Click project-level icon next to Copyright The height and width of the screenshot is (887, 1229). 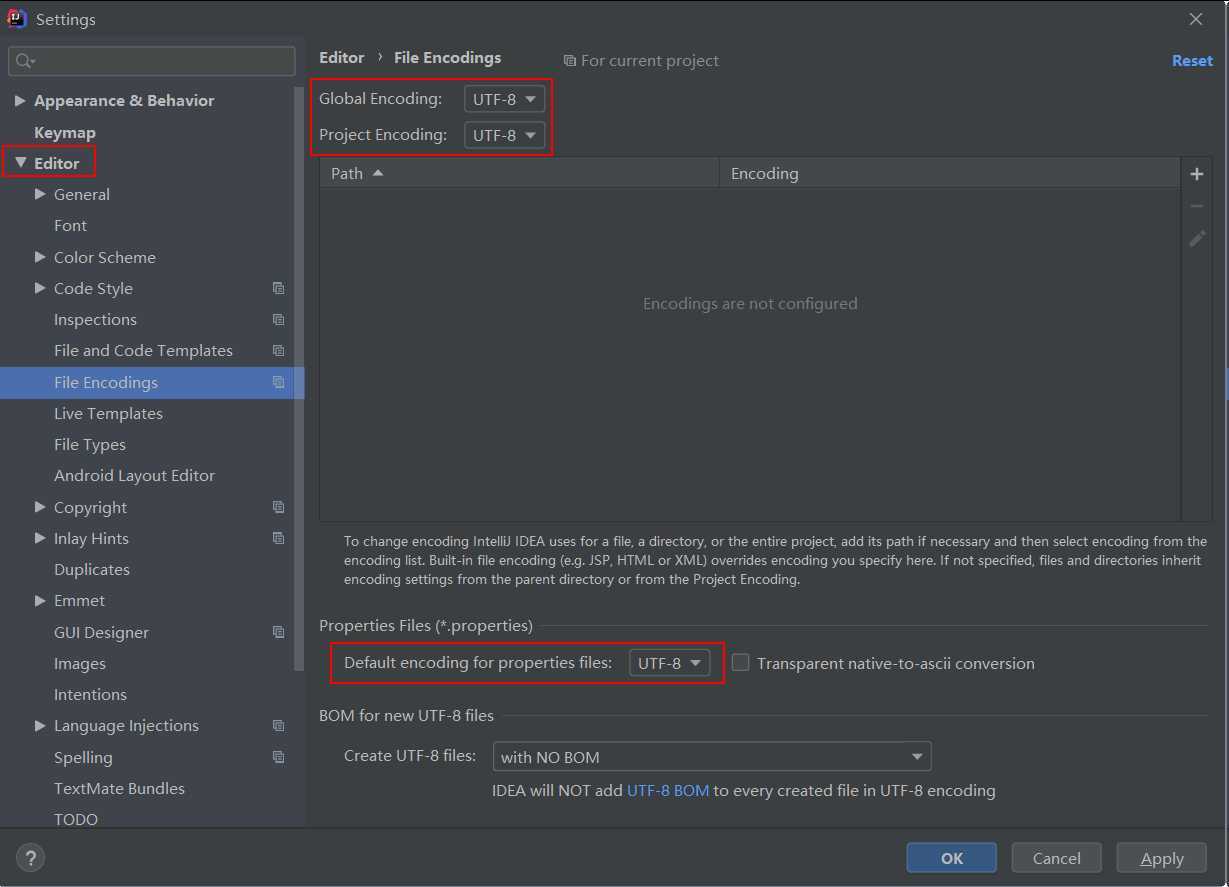point(278,507)
